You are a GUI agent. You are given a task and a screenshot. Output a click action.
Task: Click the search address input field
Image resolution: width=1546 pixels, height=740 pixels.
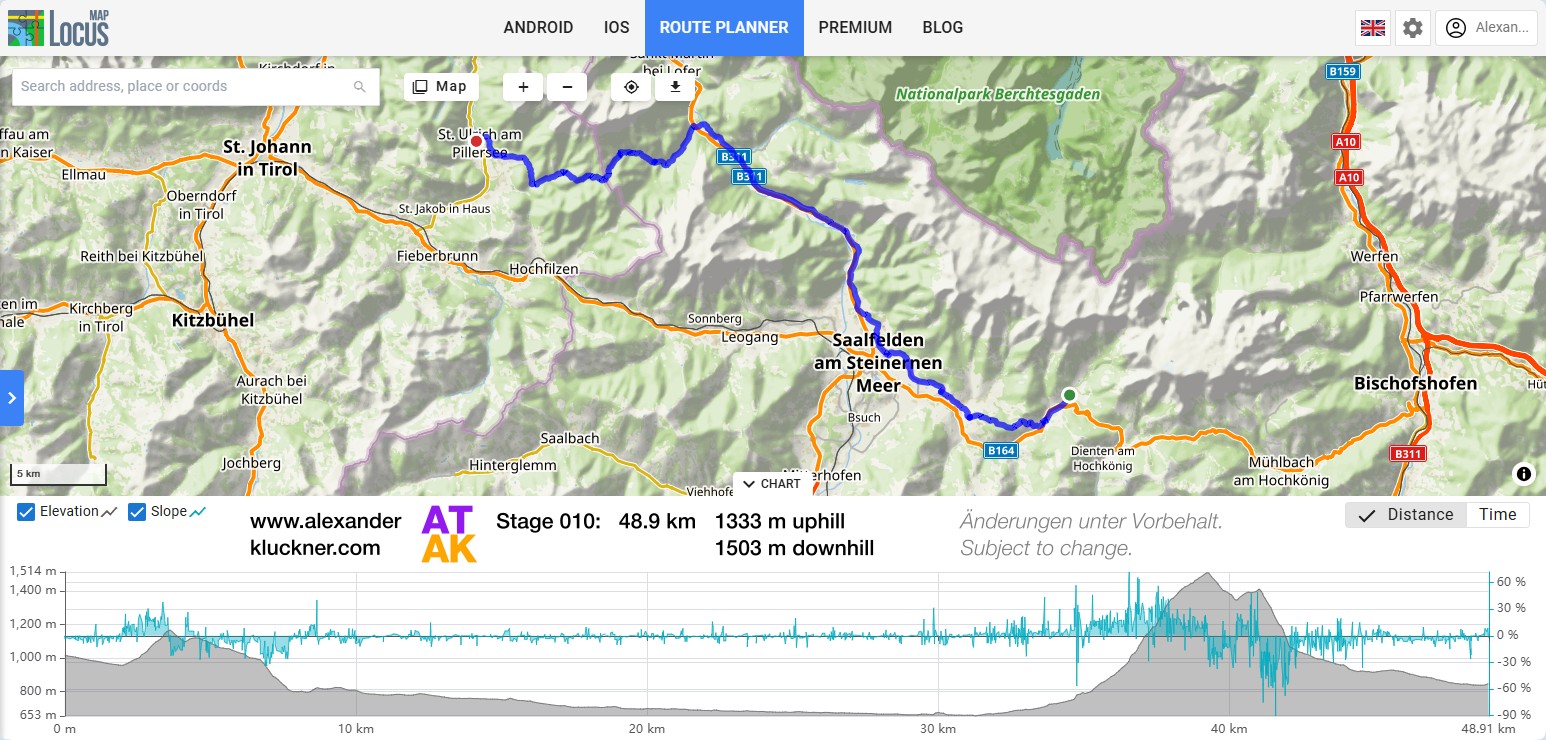(185, 87)
